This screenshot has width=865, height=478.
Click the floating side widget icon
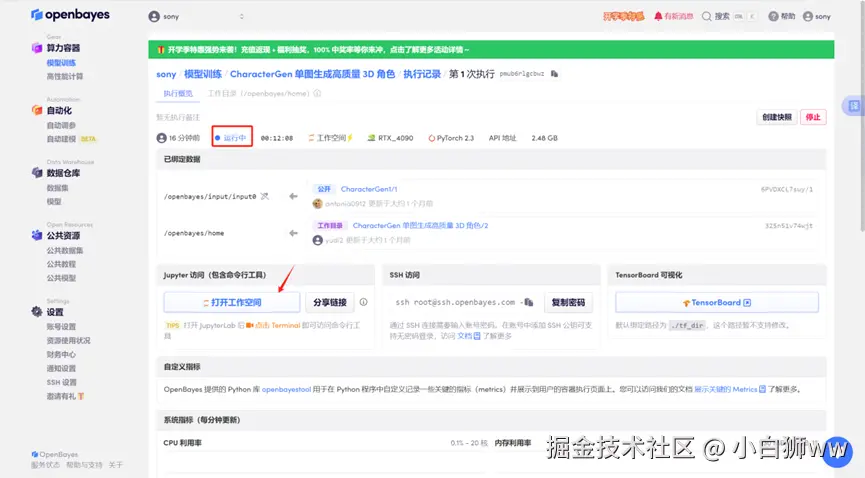854,106
